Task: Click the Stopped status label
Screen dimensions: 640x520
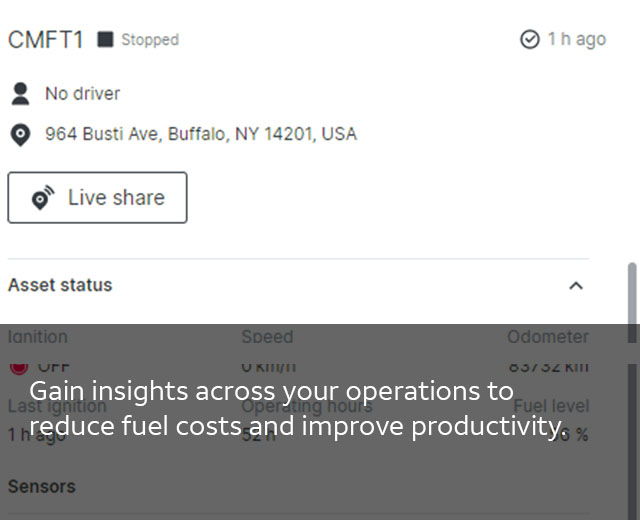Action: (150, 40)
